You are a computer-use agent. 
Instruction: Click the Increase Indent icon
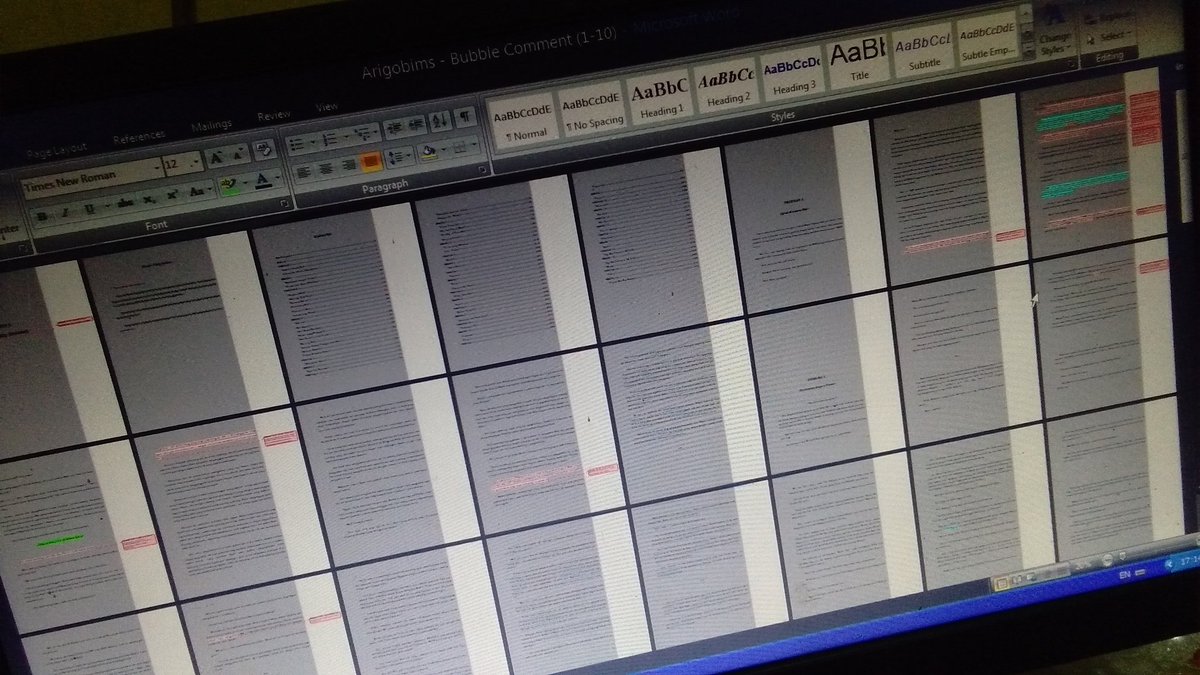tap(417, 125)
